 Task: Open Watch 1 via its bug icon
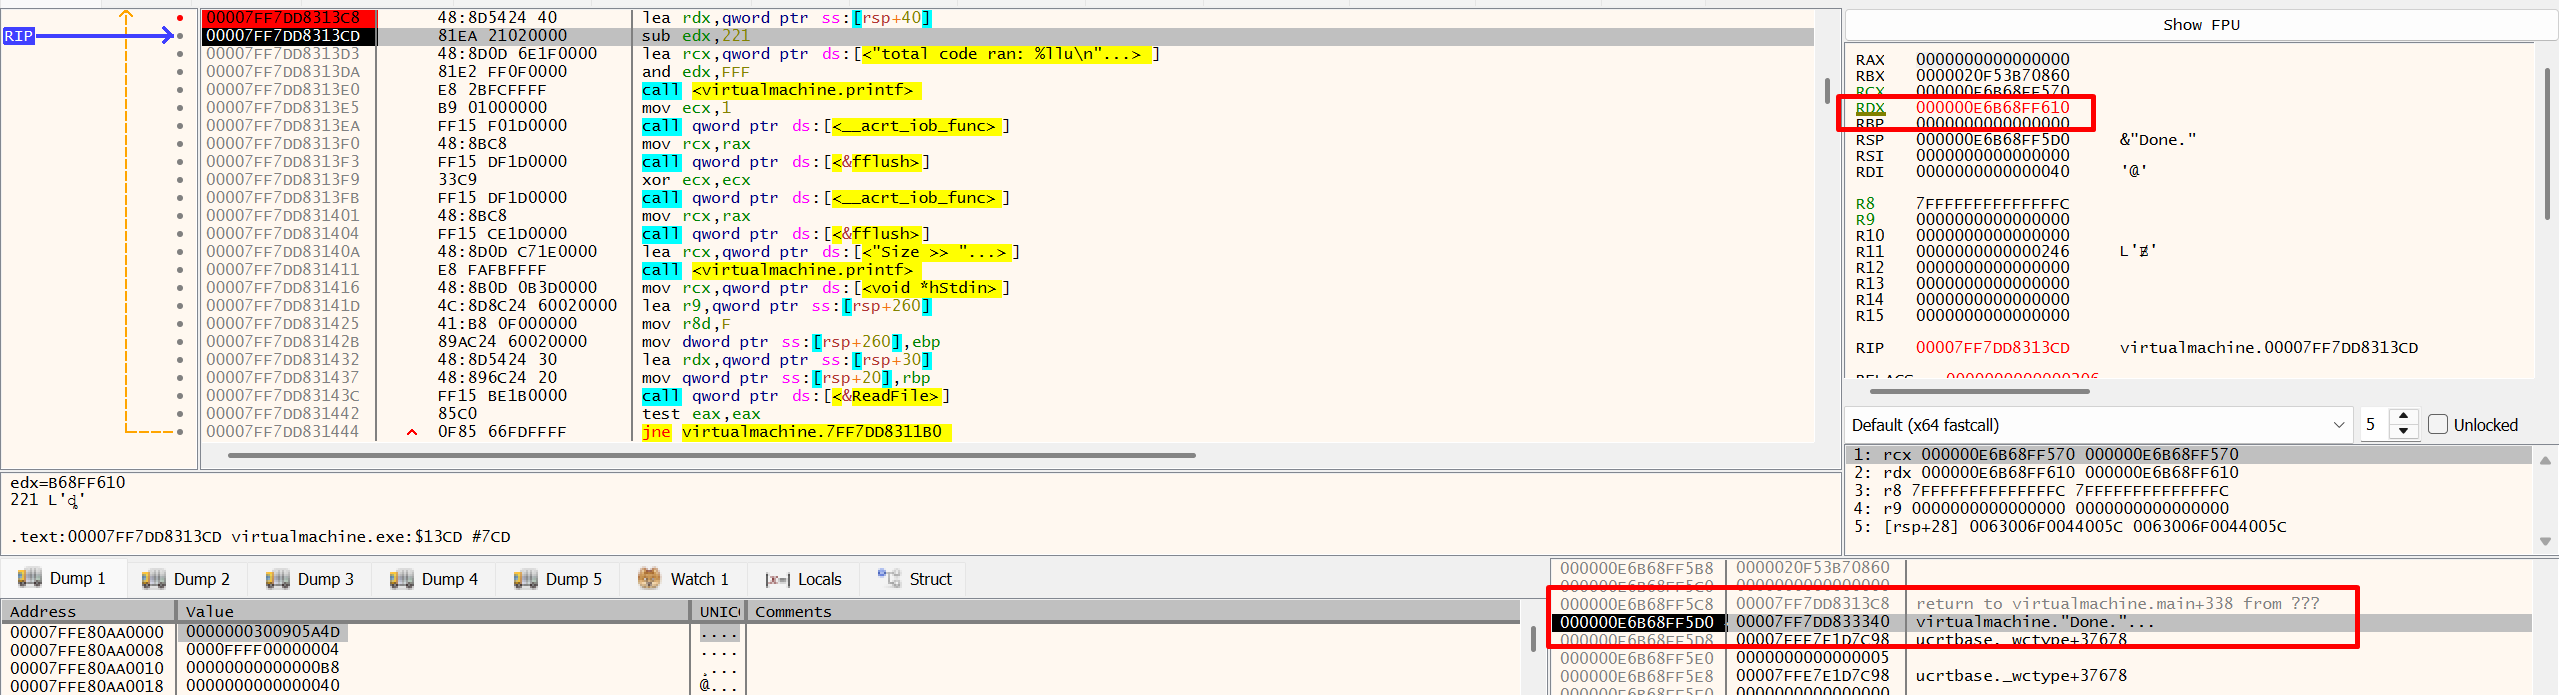tap(649, 579)
